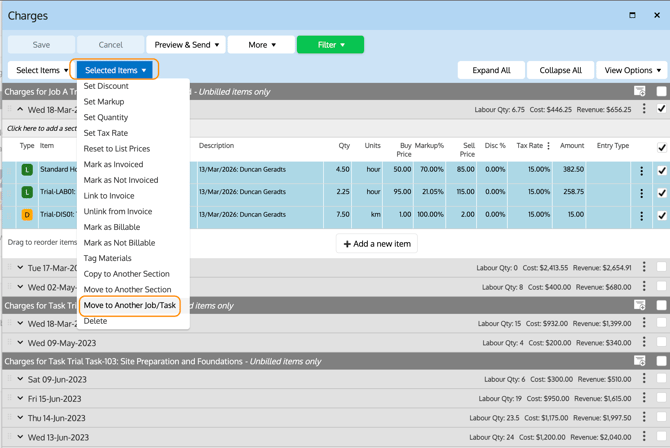Choose Move to Another Job/Task
The width and height of the screenshot is (670, 448).
[x=130, y=305]
